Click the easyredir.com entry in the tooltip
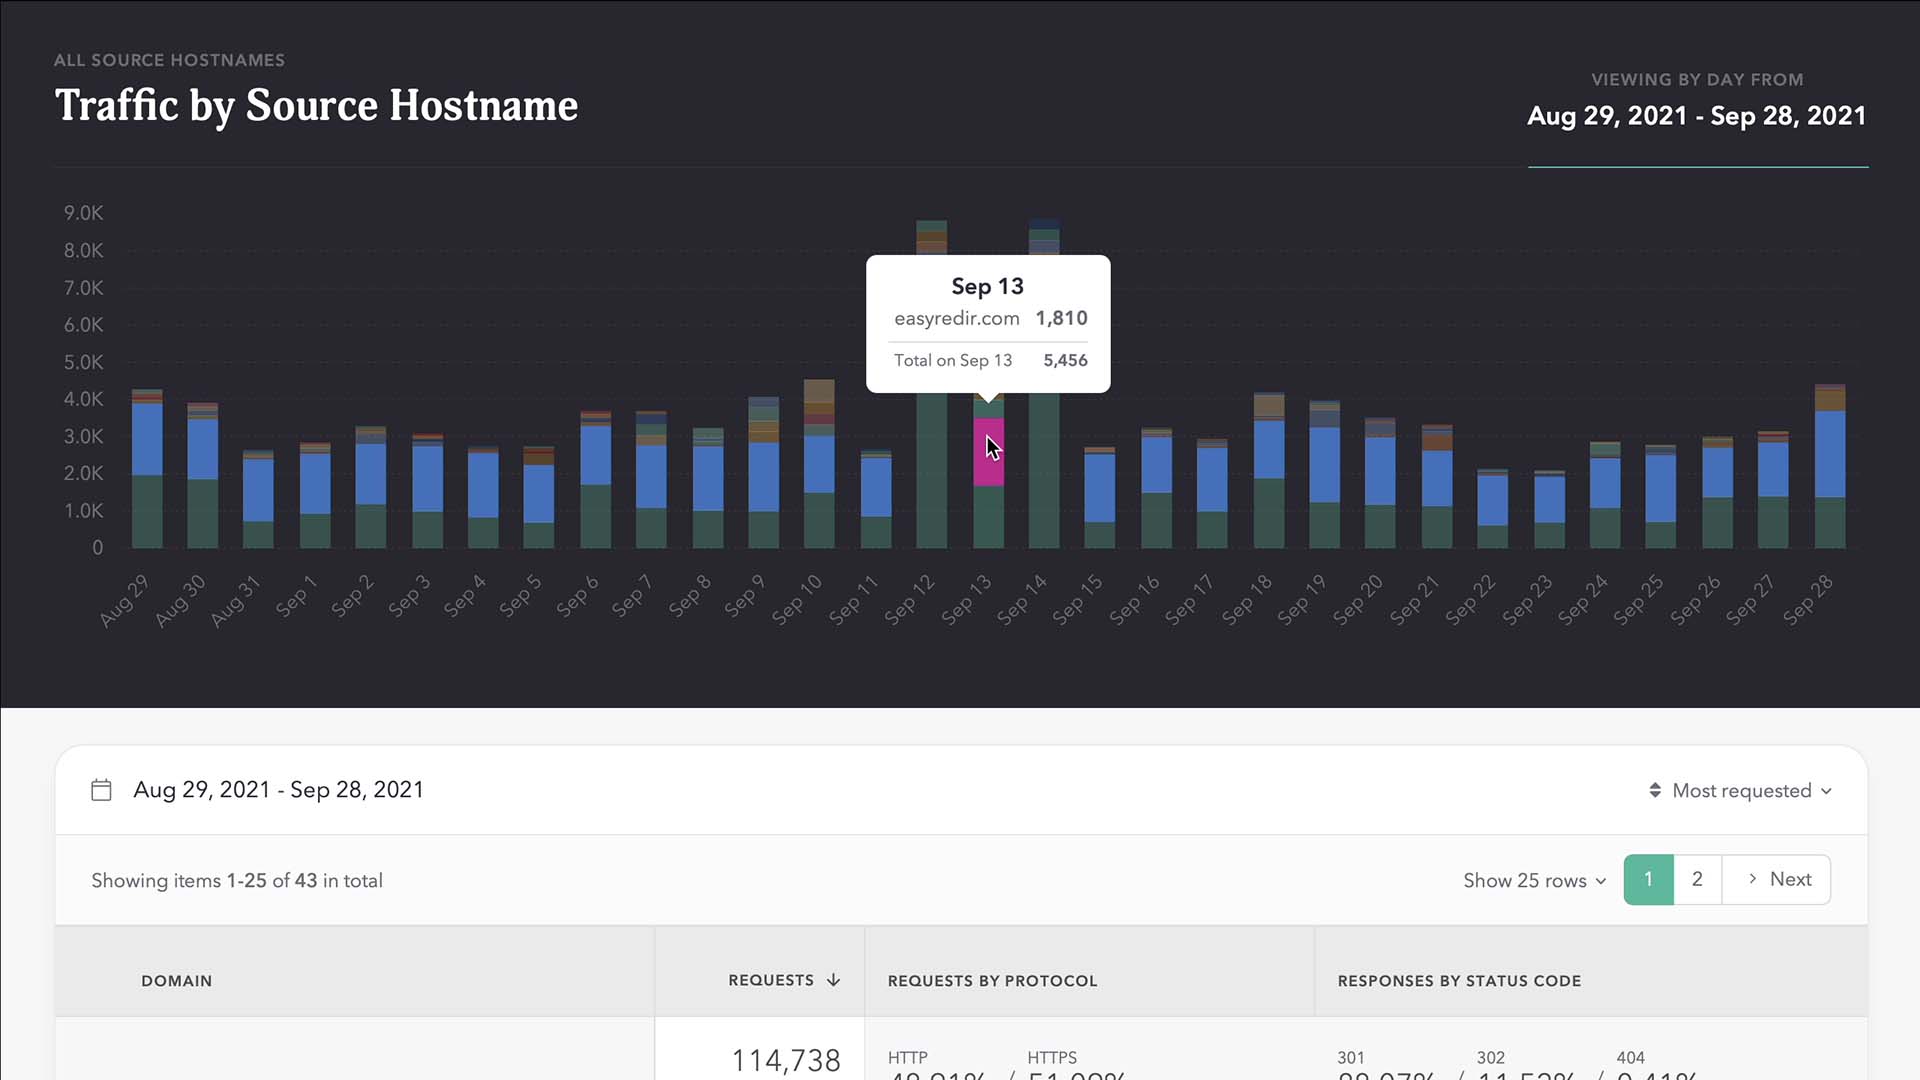 pyautogui.click(x=957, y=318)
